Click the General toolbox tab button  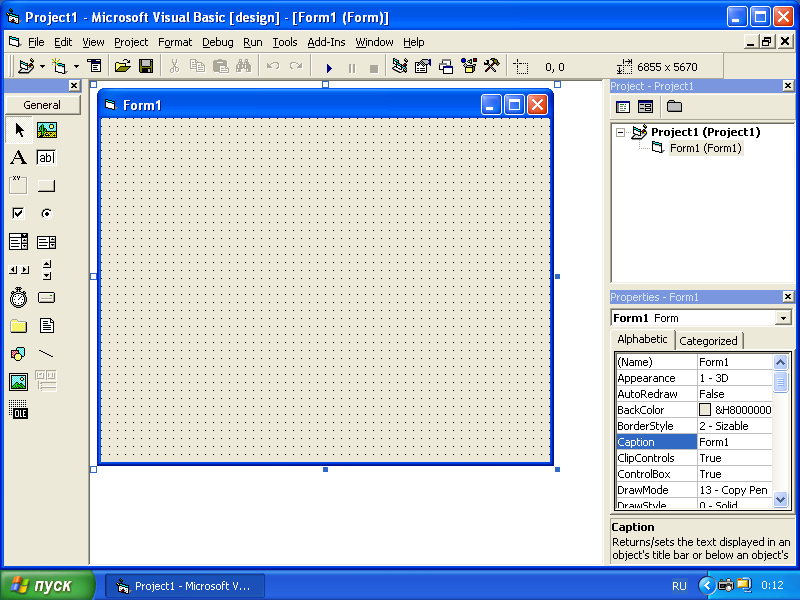pyautogui.click(x=42, y=105)
